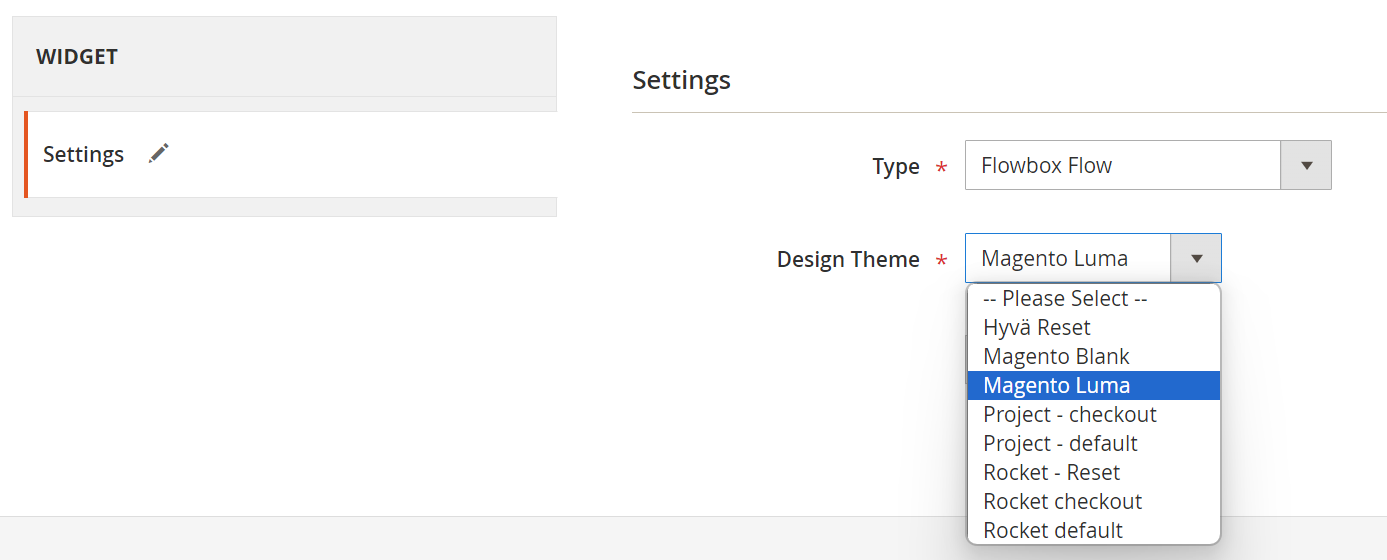Choose Project - checkout theme
The width and height of the screenshot is (1387, 560).
(1069, 415)
